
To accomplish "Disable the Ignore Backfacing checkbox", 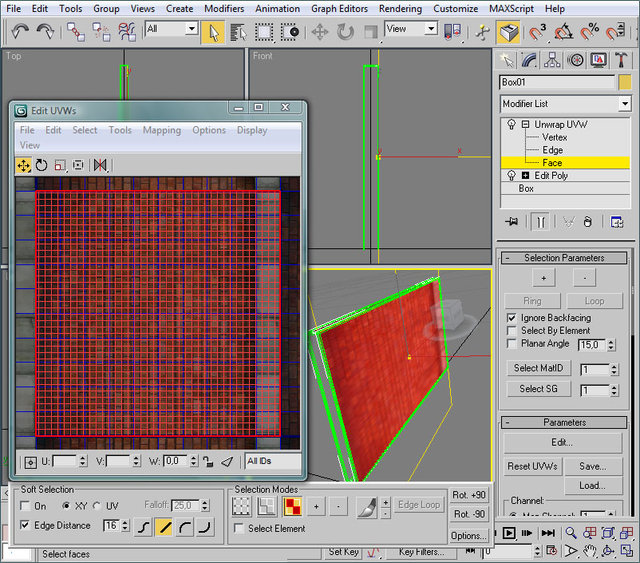I will point(512,317).
